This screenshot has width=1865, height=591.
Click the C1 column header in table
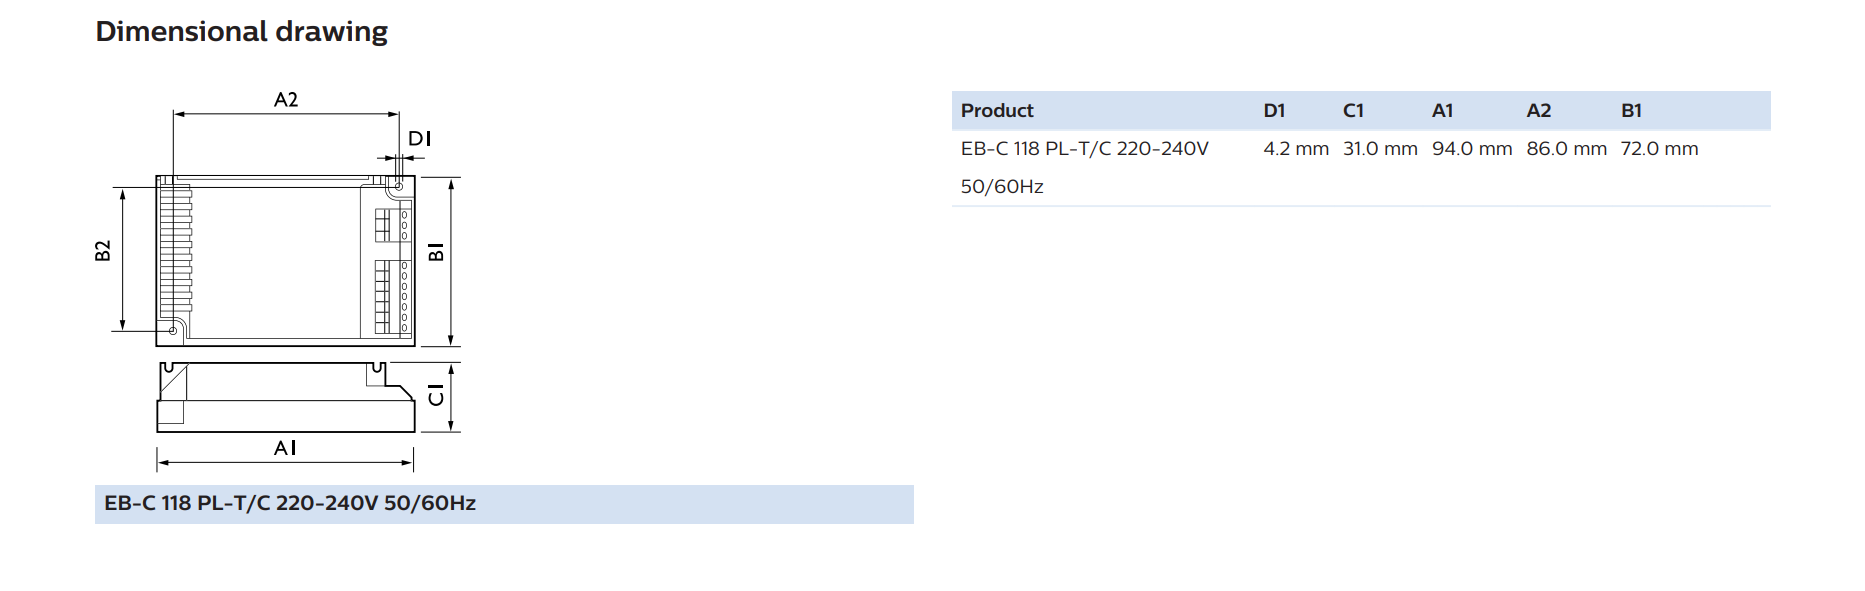pos(1353,111)
